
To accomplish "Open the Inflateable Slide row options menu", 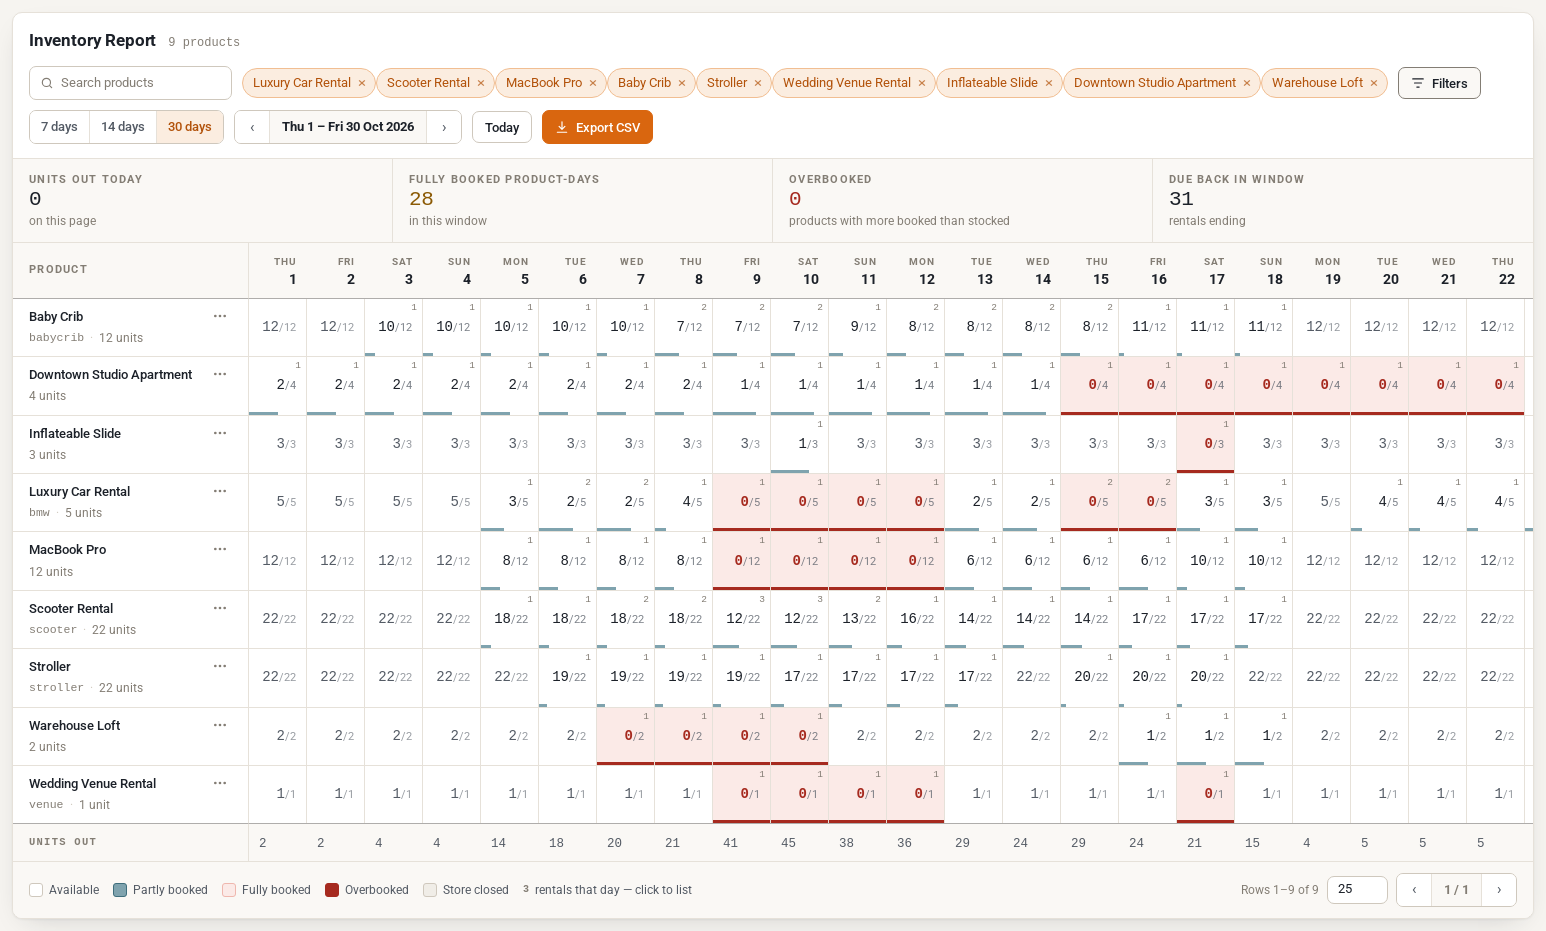I will pyautogui.click(x=220, y=433).
